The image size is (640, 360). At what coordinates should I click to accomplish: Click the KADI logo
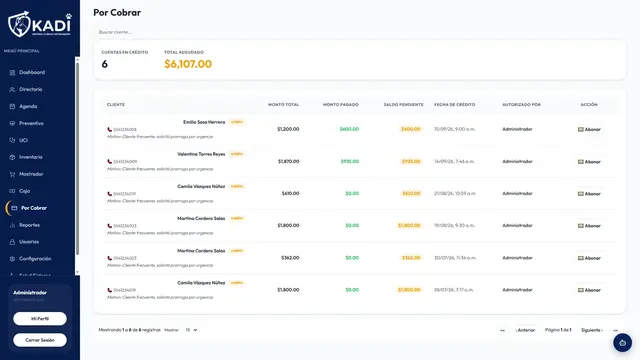(40, 24)
